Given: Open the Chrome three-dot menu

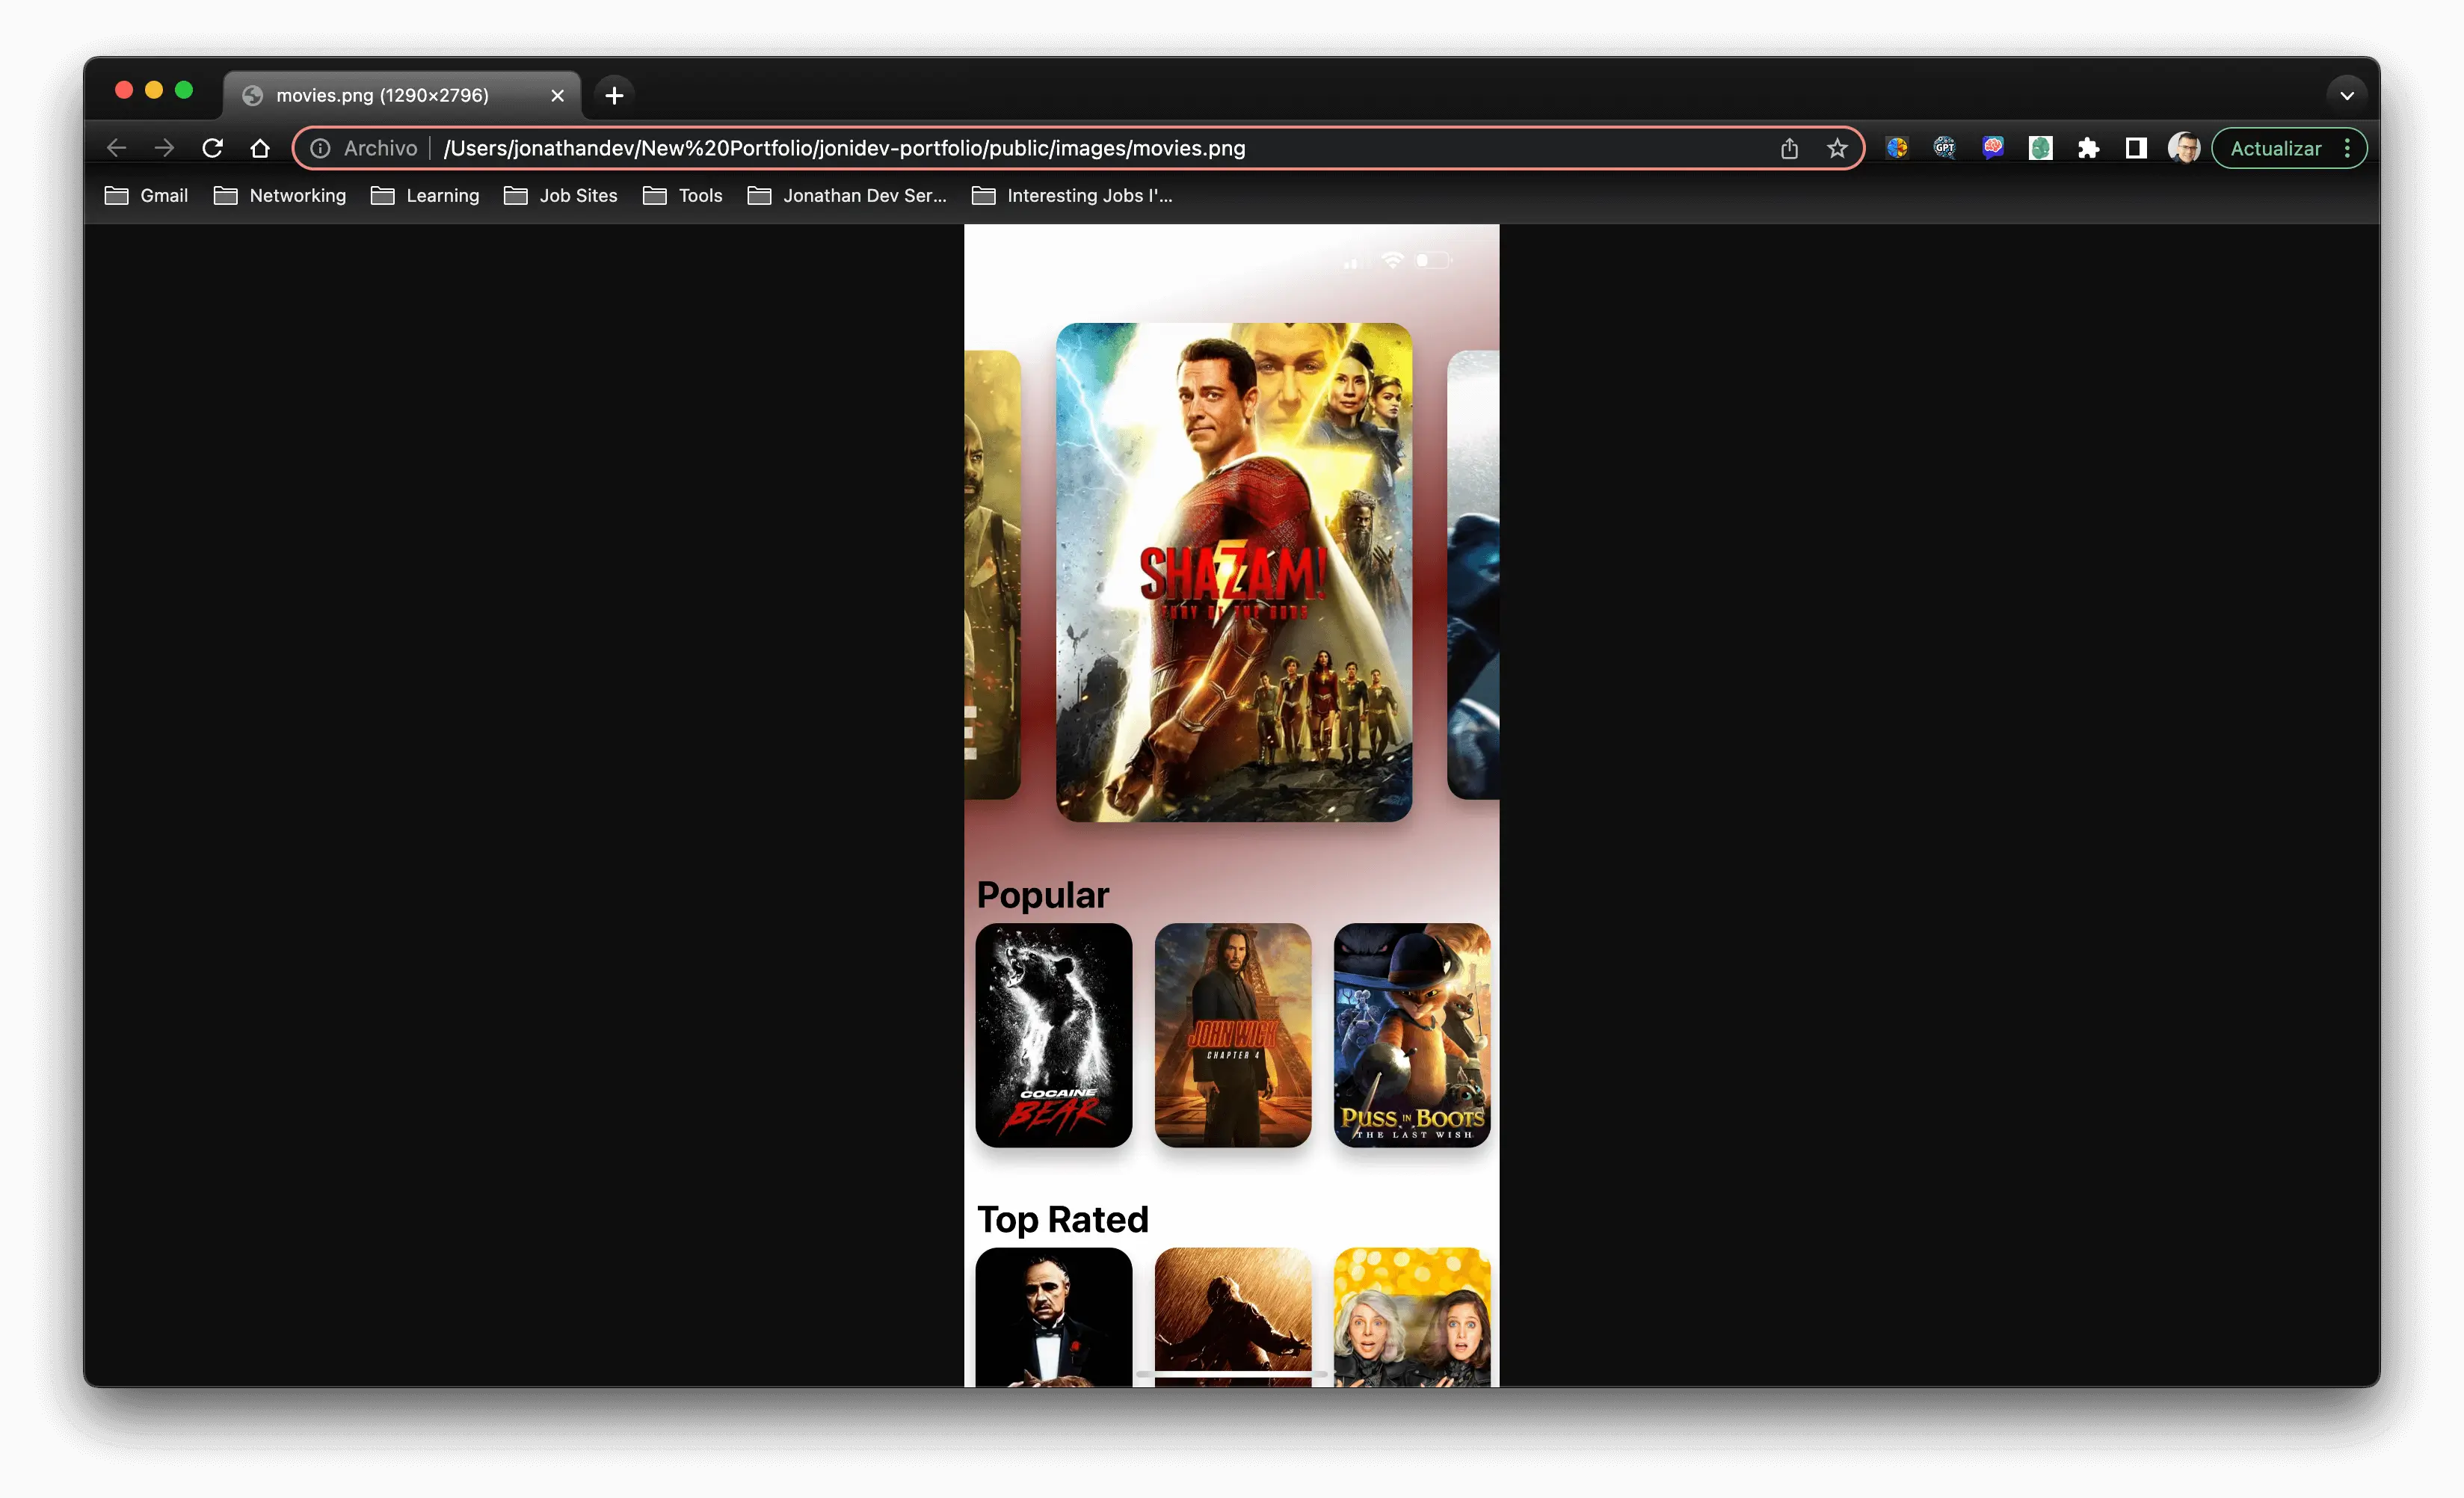Looking at the screenshot, I should pyautogui.click(x=2347, y=148).
